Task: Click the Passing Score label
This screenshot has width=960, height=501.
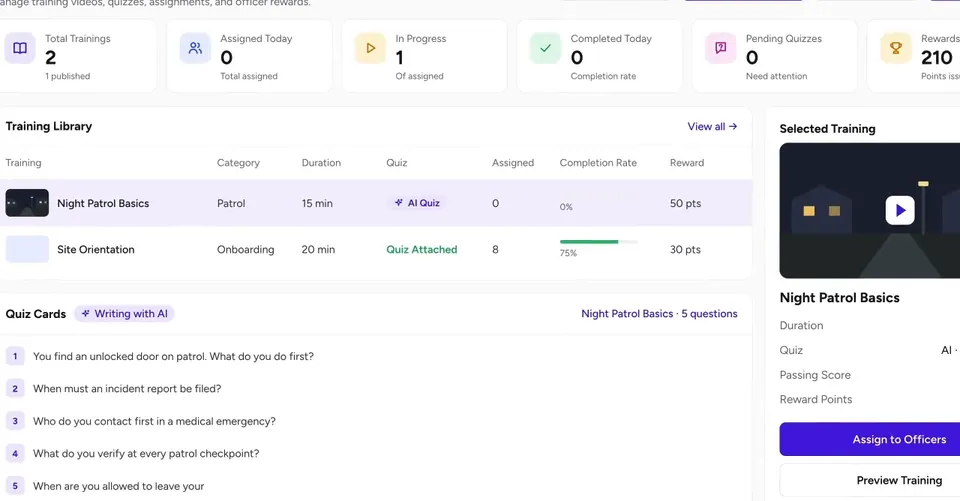Action: pyautogui.click(x=815, y=375)
